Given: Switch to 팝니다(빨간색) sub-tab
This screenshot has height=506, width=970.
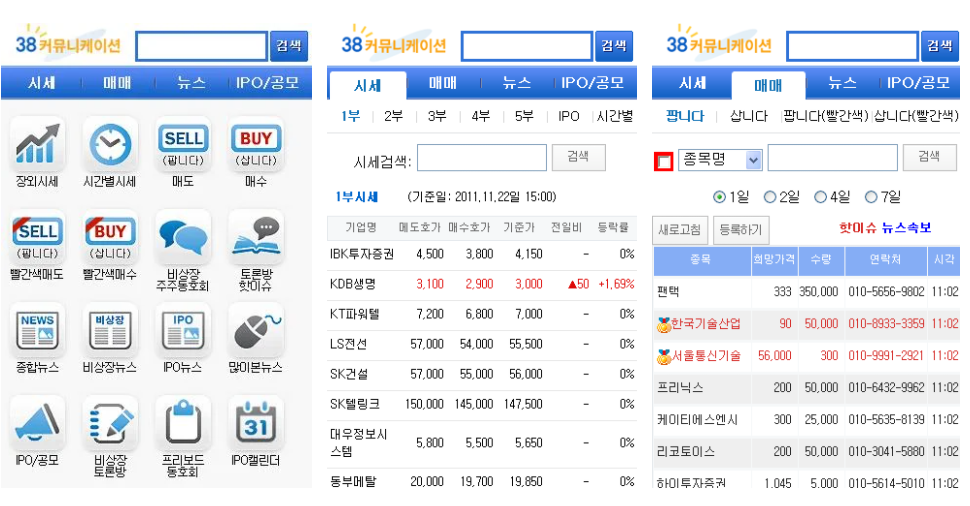Looking at the screenshot, I should click(825, 116).
